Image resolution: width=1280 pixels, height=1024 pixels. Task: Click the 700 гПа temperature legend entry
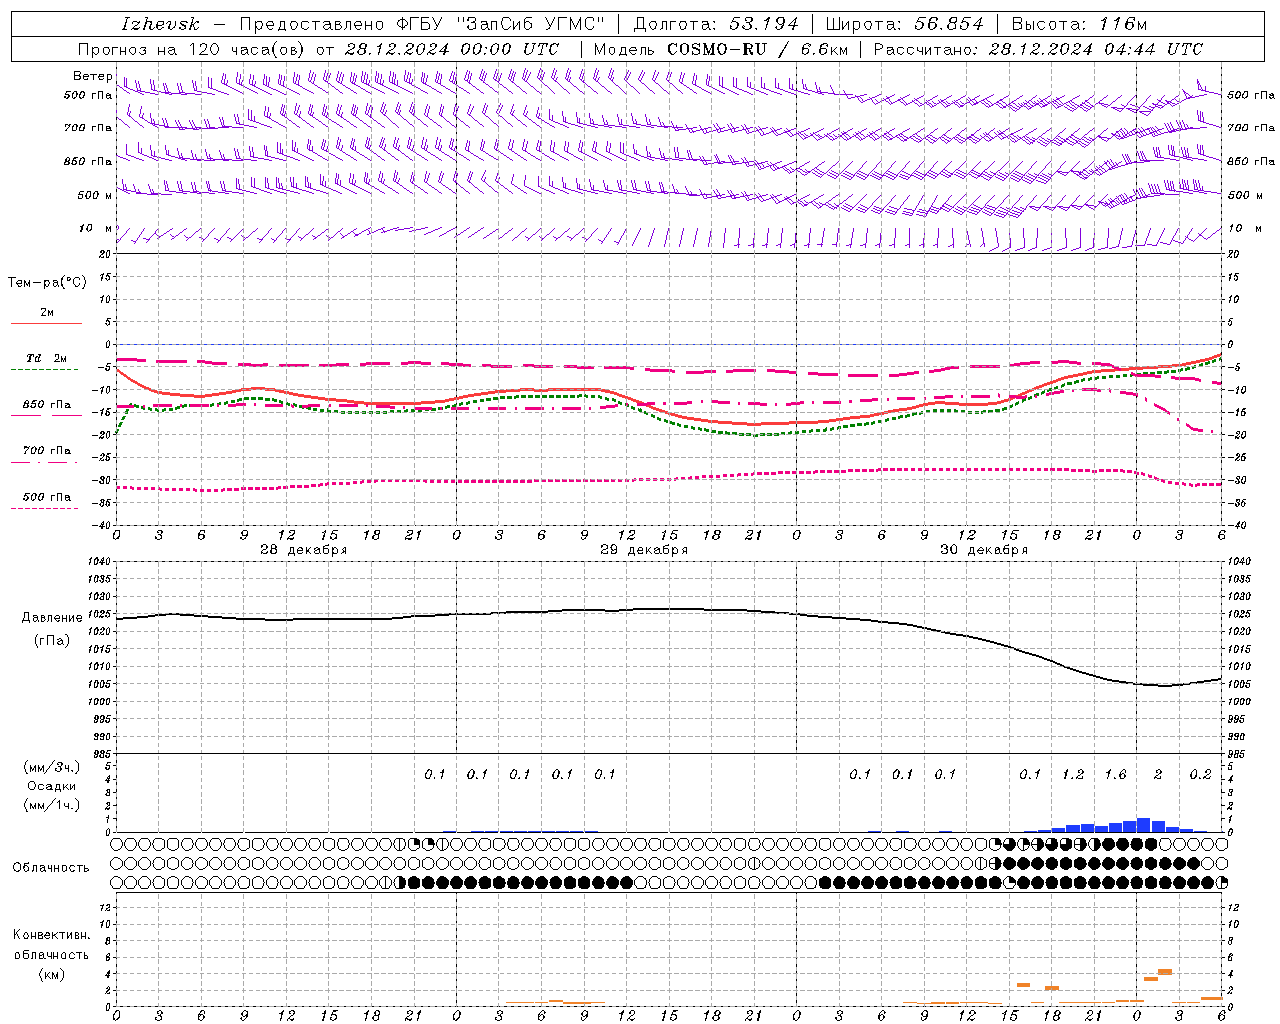point(46,451)
